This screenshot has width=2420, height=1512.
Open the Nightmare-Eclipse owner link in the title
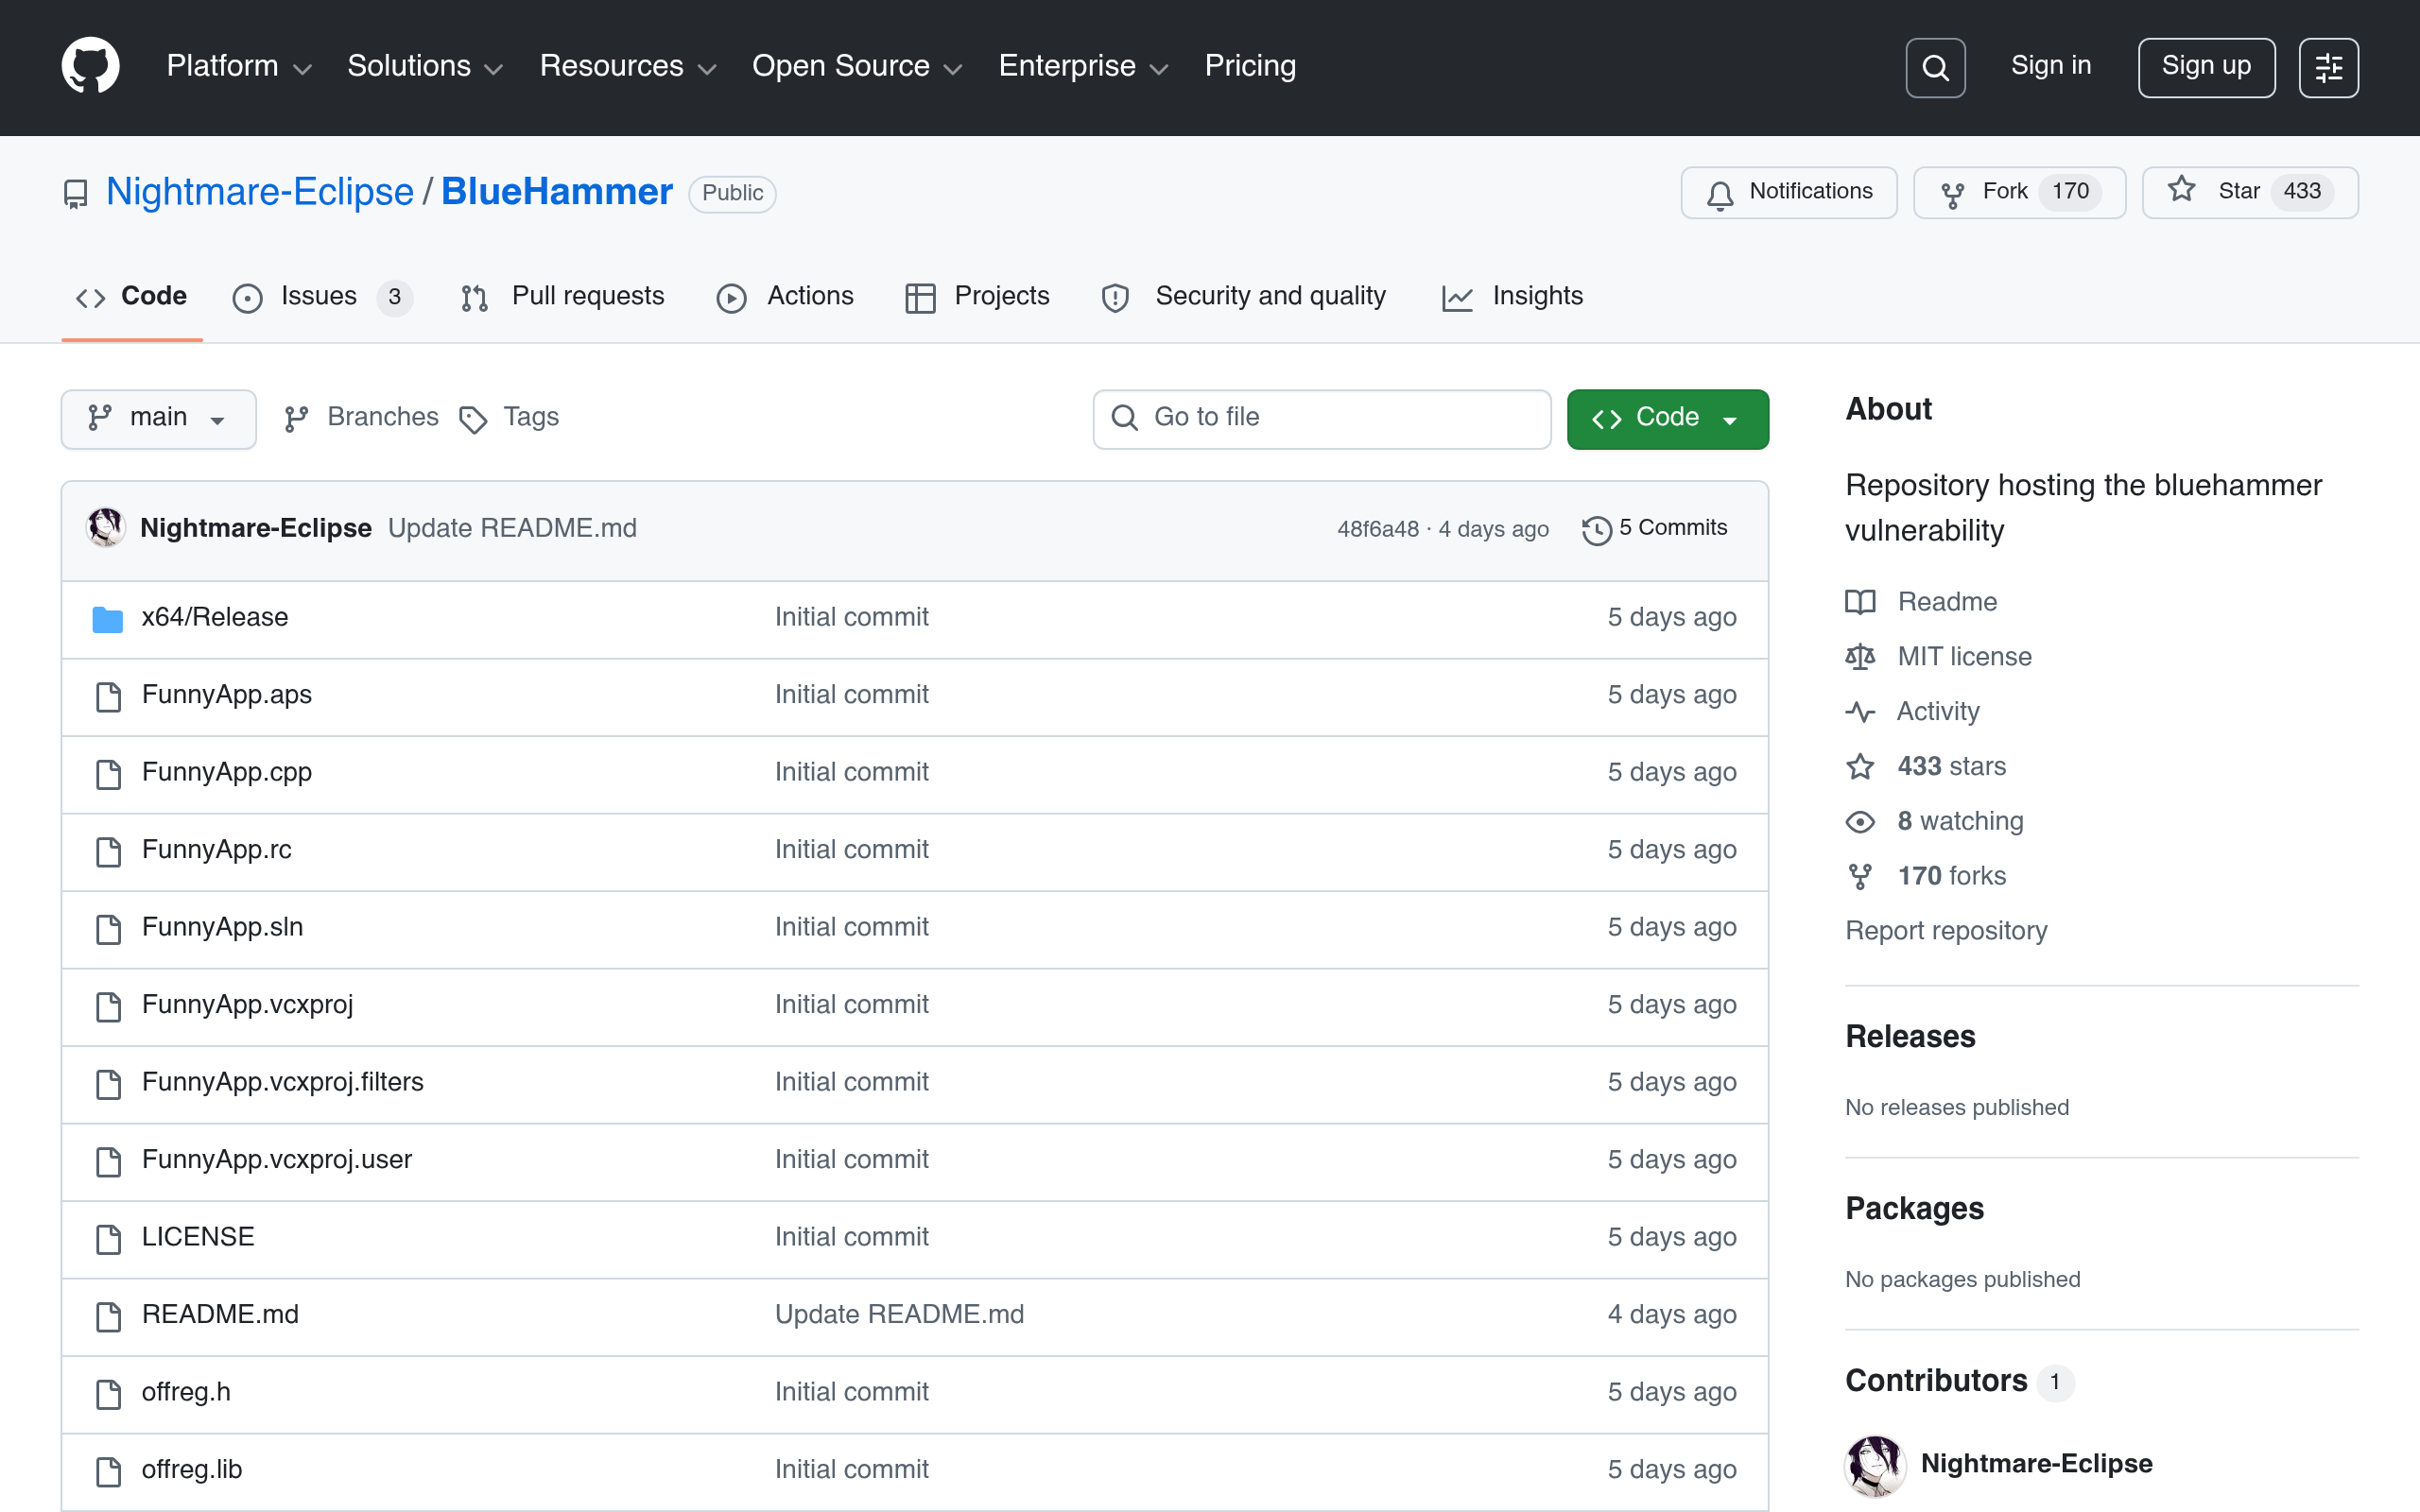pyautogui.click(x=260, y=192)
